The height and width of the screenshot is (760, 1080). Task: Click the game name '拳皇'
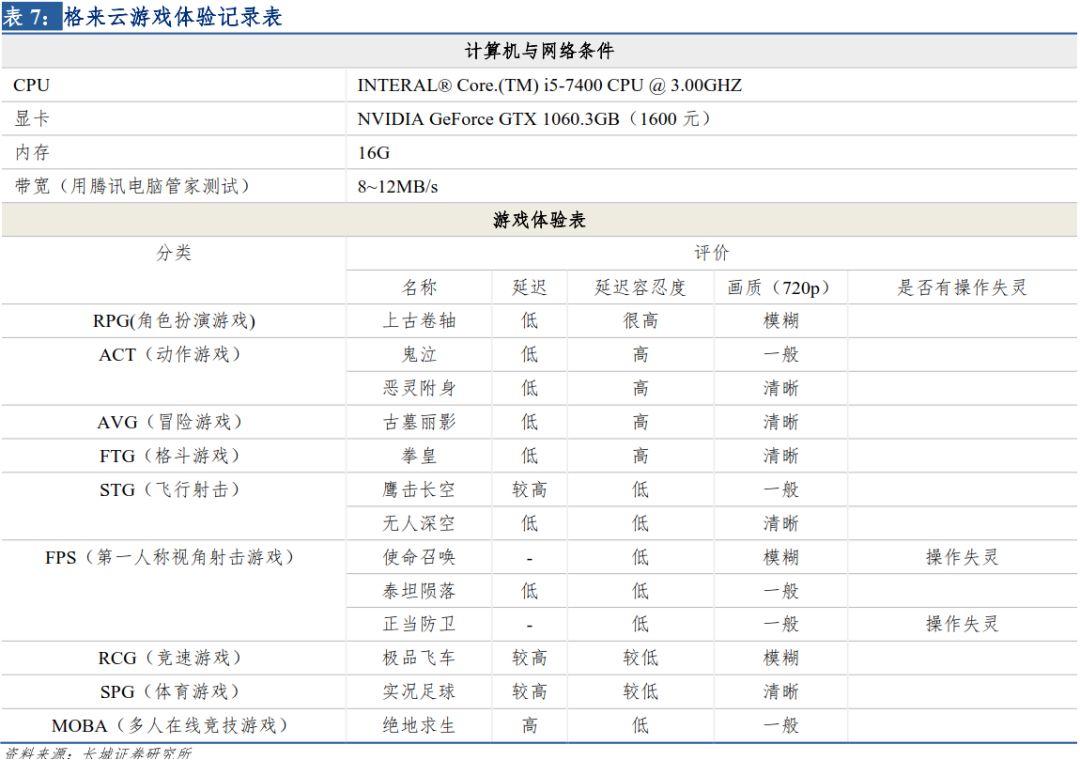pyautogui.click(x=419, y=455)
